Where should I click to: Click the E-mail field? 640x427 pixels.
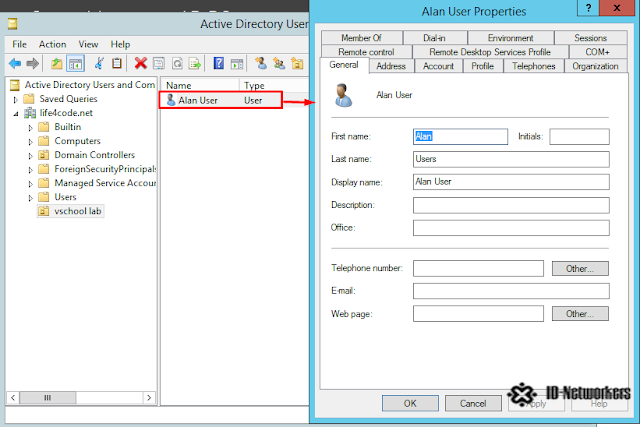(511, 291)
